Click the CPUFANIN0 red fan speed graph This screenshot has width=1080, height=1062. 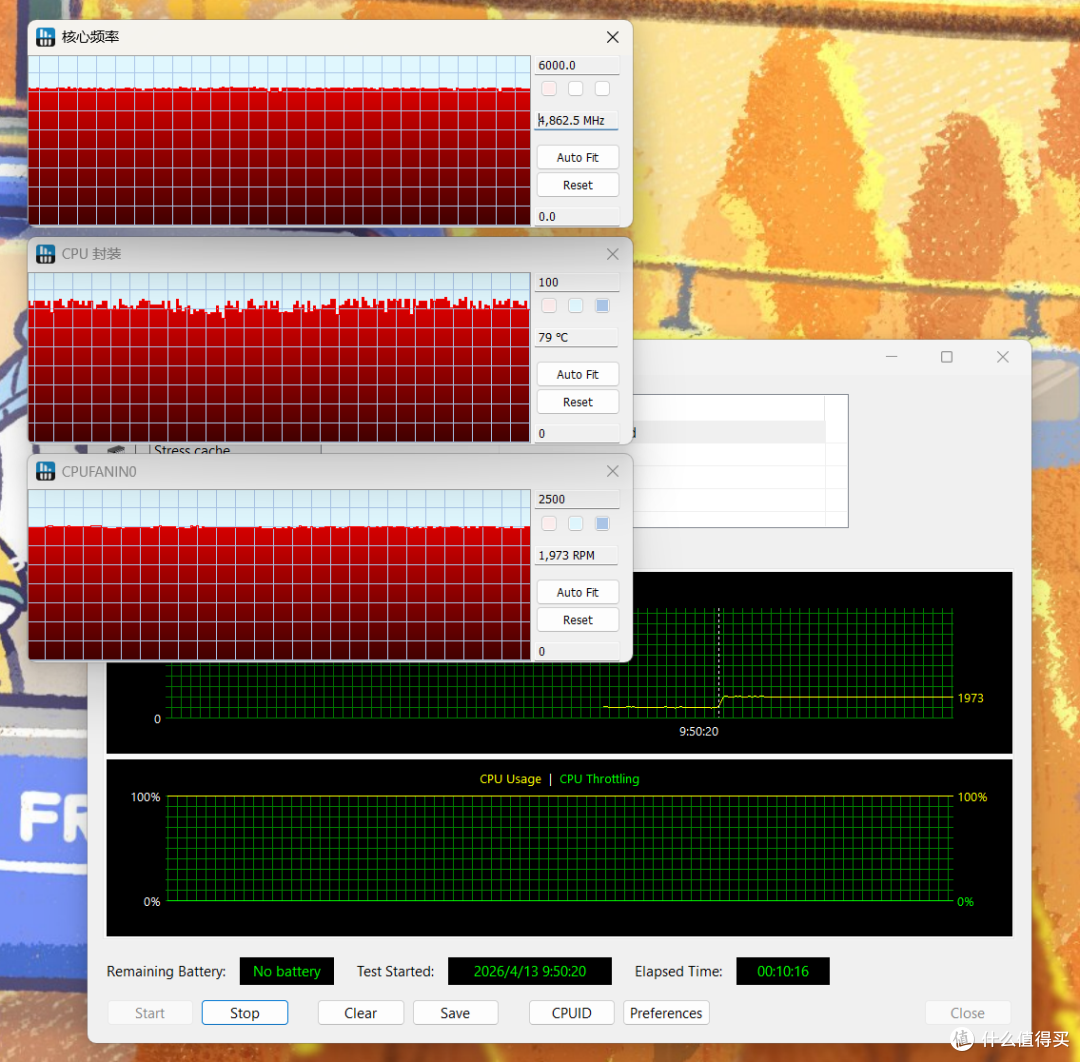279,575
